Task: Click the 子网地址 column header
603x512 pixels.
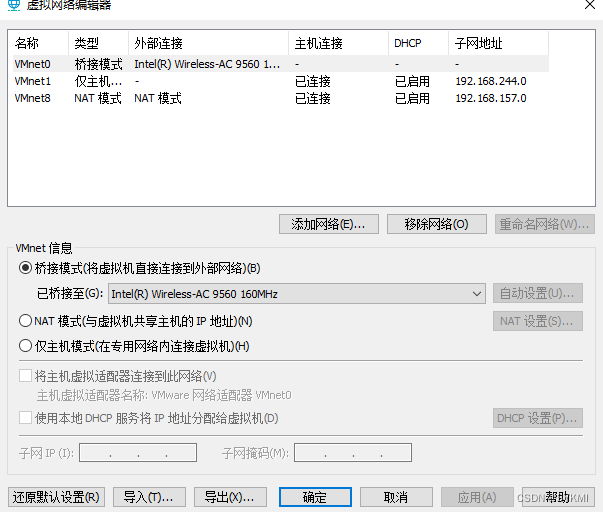Action: tap(498, 43)
